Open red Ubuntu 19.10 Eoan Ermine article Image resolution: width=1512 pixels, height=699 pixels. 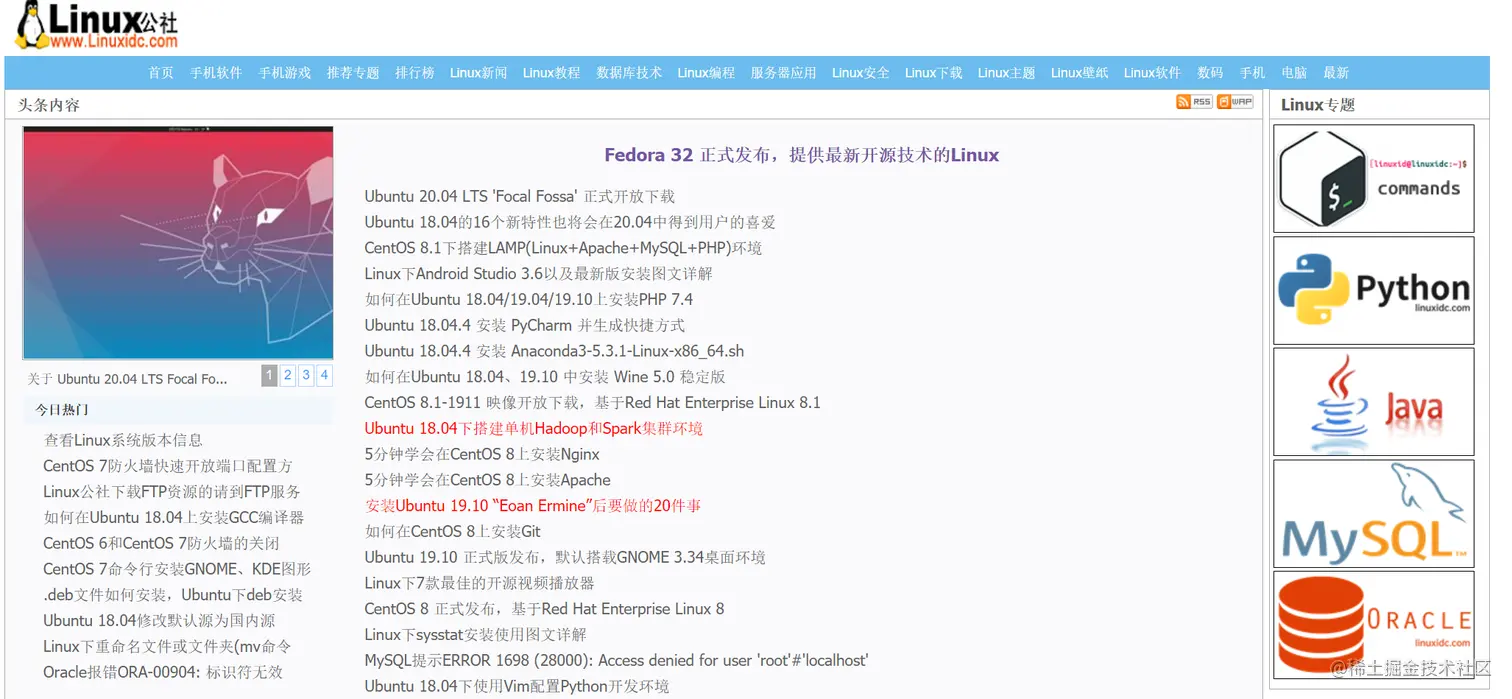coord(533,506)
